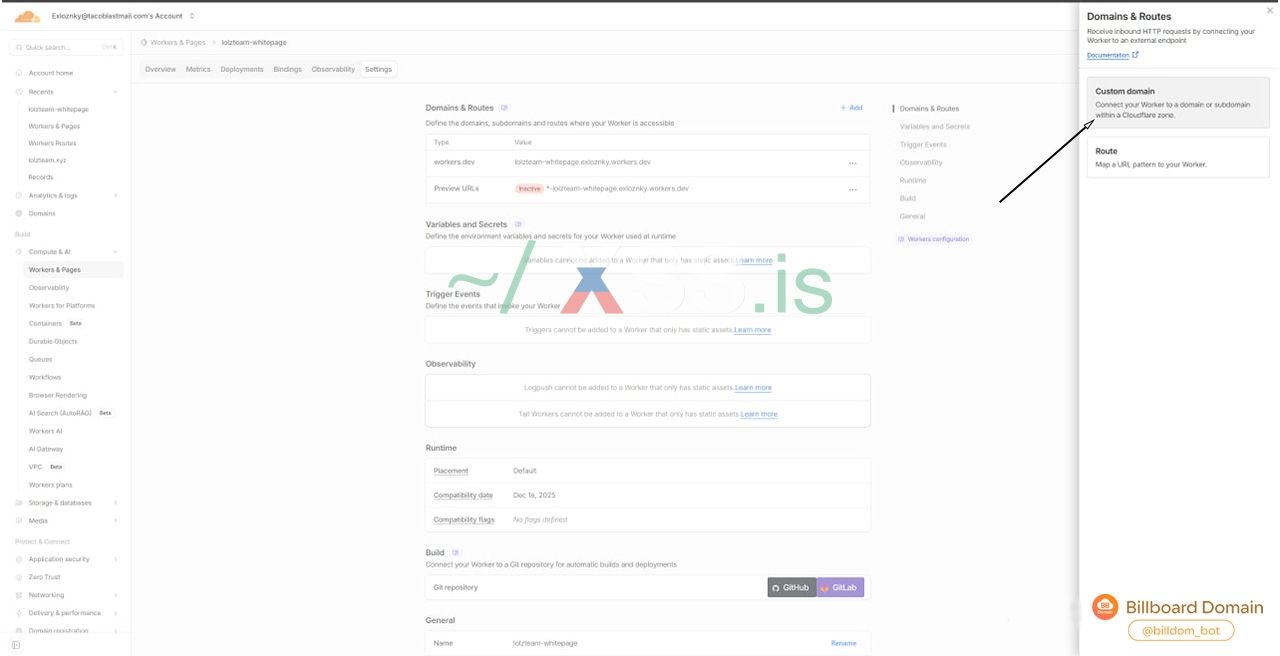The height and width of the screenshot is (656, 1280).
Task: Expand Application security chevron
Action: click(115, 559)
